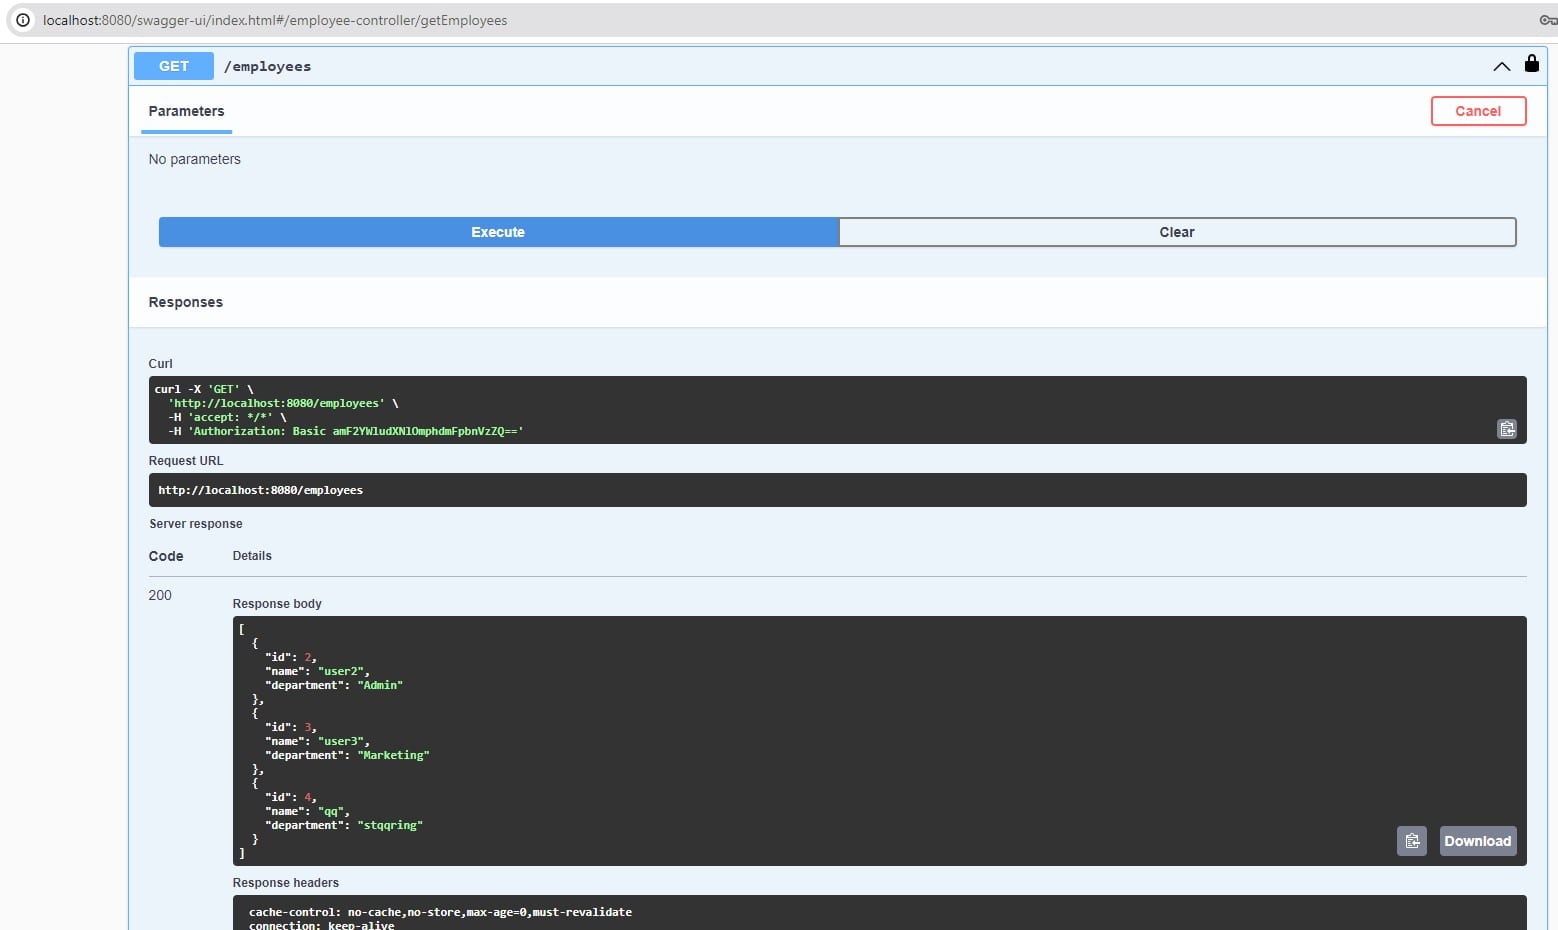1558x930 pixels.
Task: Click the "Admin" department value
Action: 380,685
